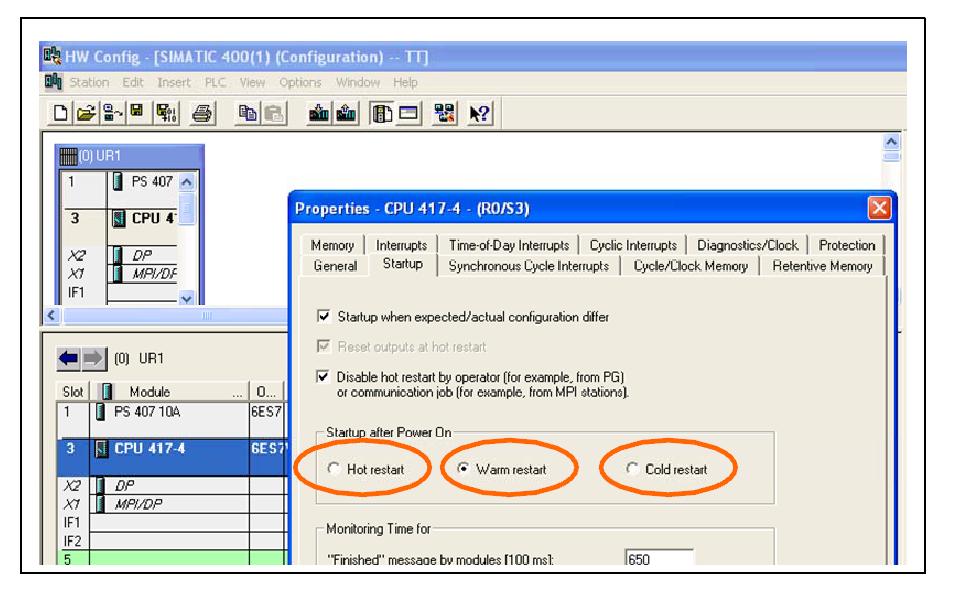Switch to the Memory tab
This screenshot has width=961, height=590.
tap(332, 245)
